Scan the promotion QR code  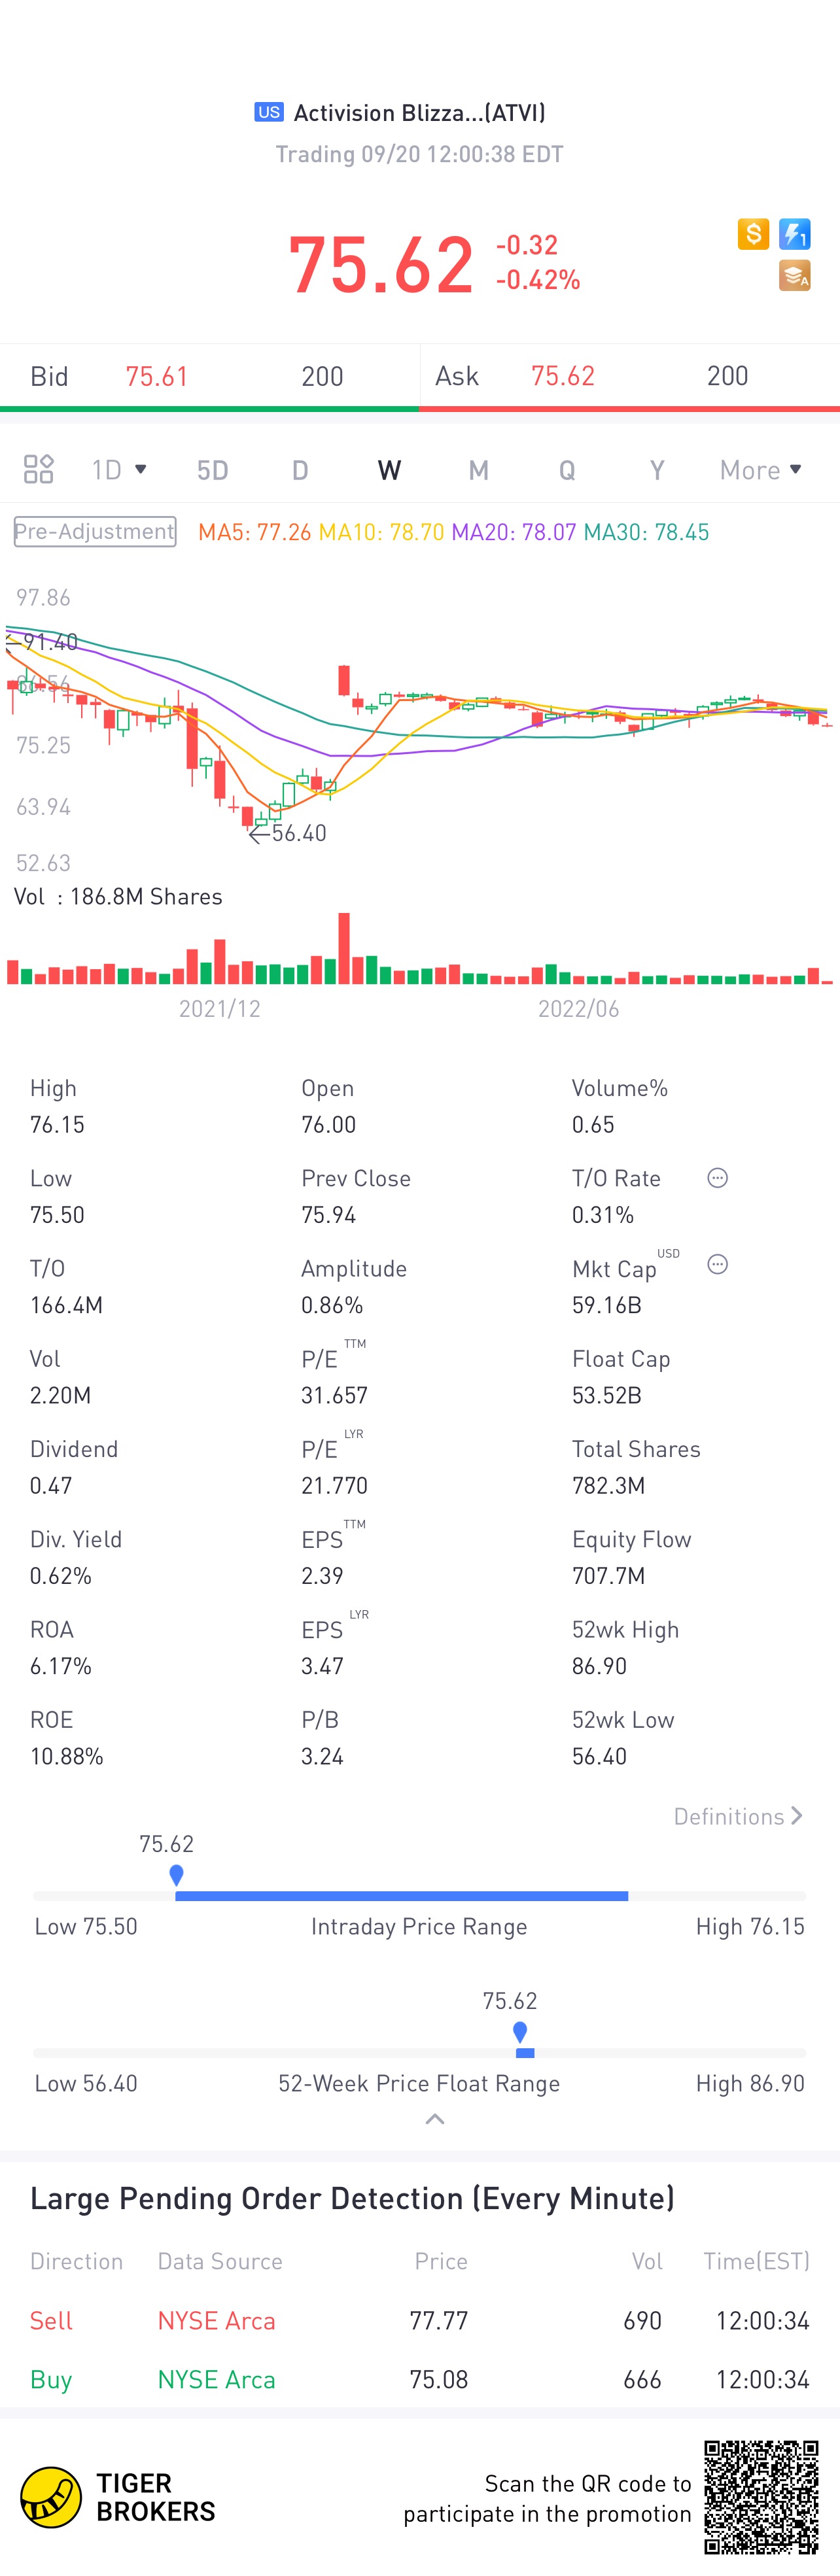pos(761,2497)
